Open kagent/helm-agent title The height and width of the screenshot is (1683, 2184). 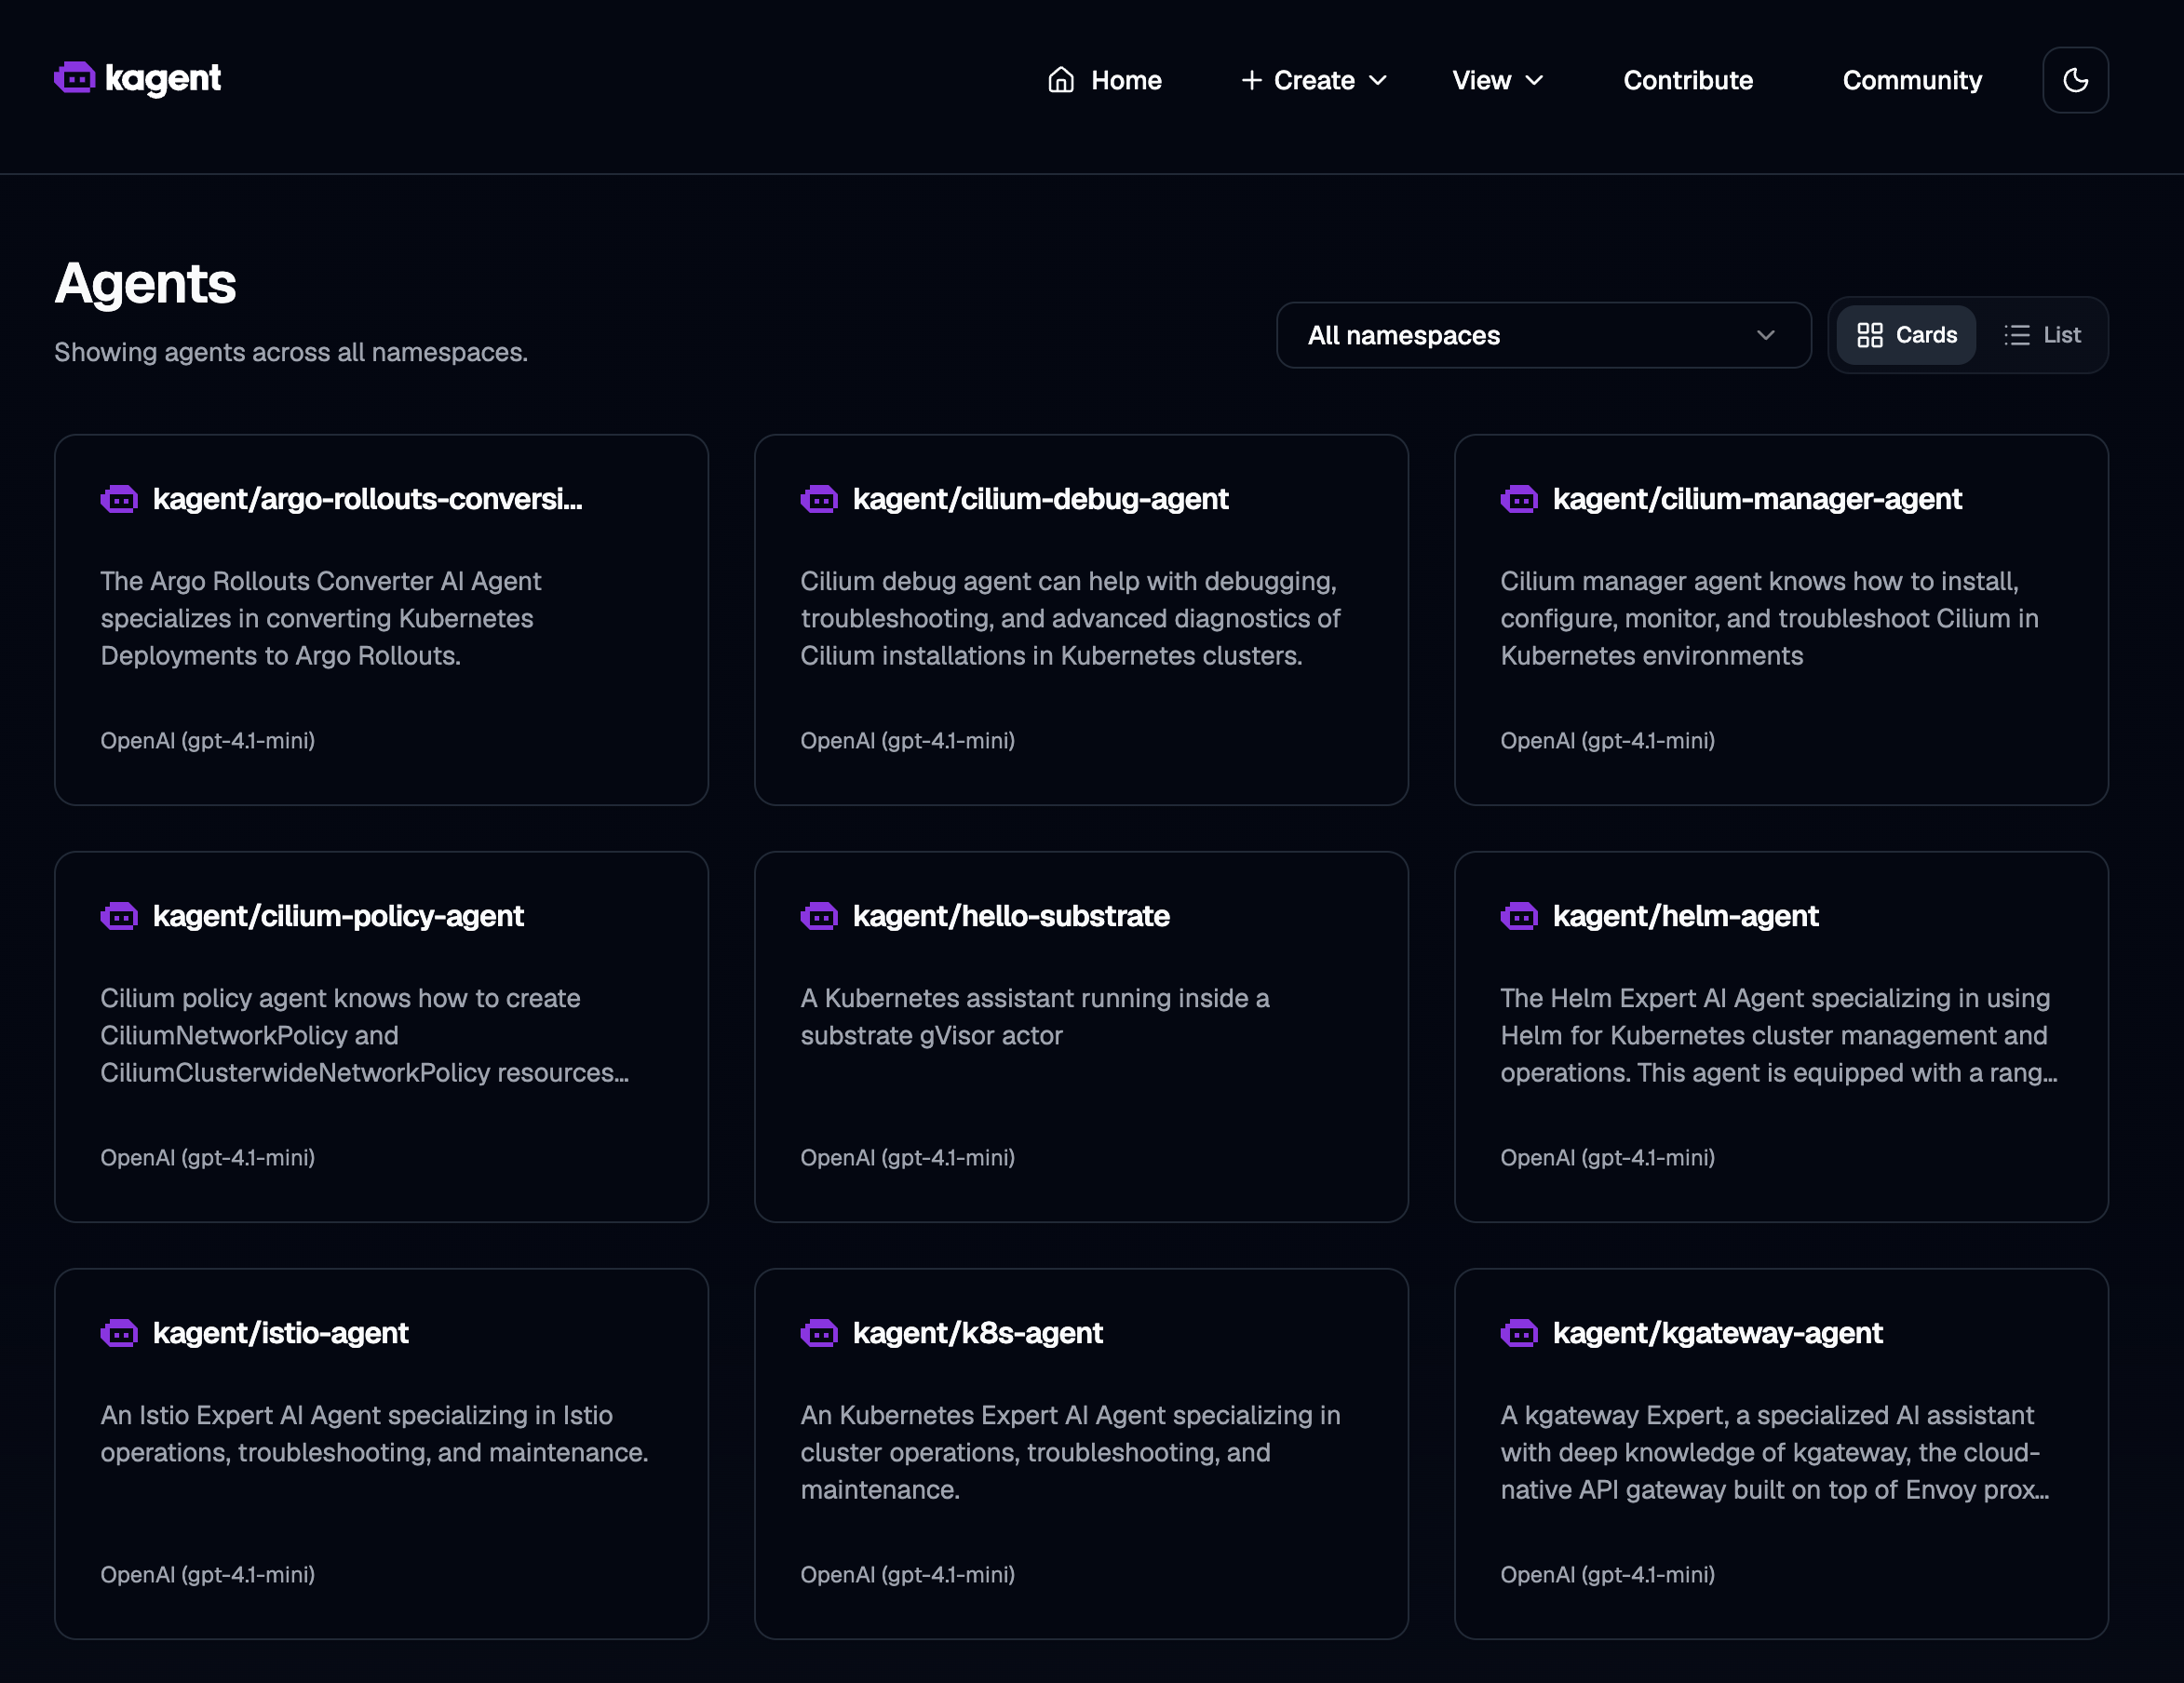click(1685, 916)
